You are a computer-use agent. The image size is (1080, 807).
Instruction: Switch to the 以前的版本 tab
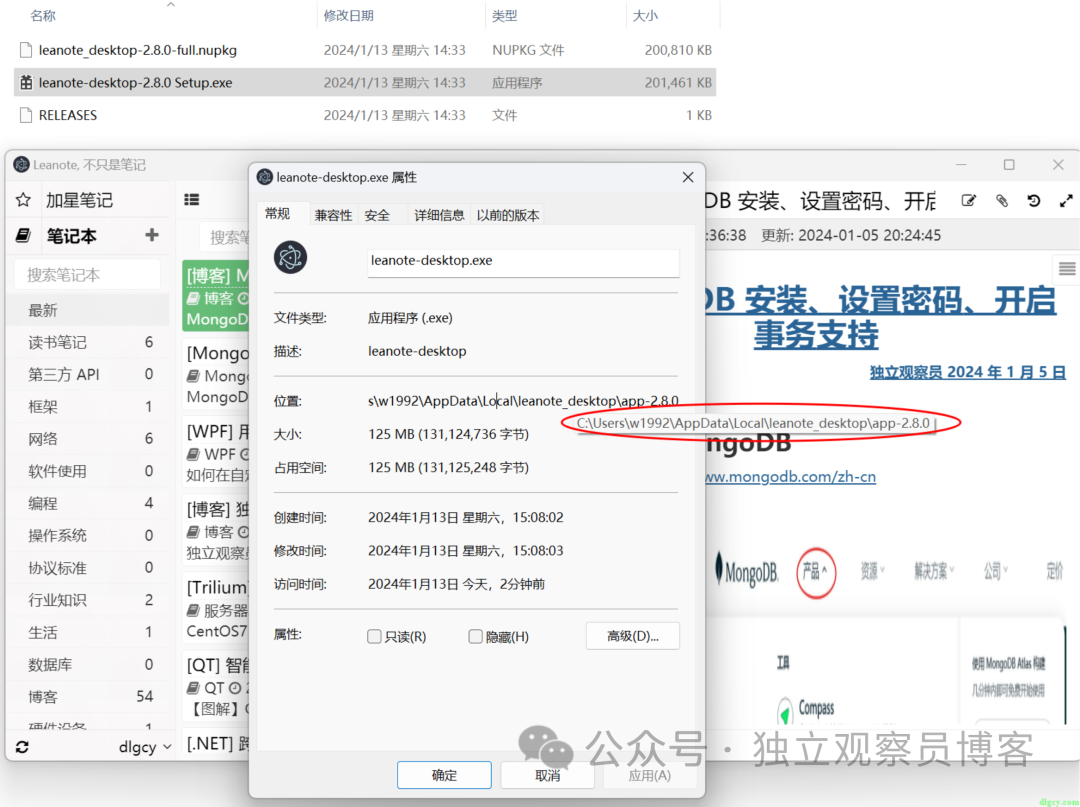click(508, 216)
